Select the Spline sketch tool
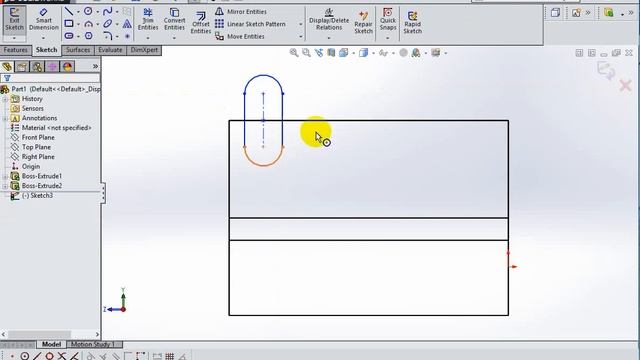This screenshot has width=640, height=360. coord(107,12)
